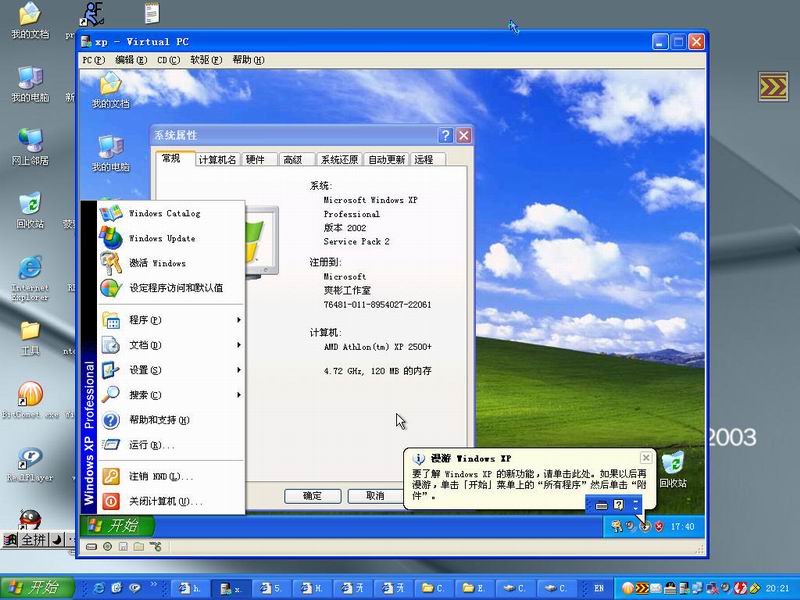Screen dimensions: 800x600
Task: Open 设定程序访问和默认值 in the Start menu
Action: 171,288
